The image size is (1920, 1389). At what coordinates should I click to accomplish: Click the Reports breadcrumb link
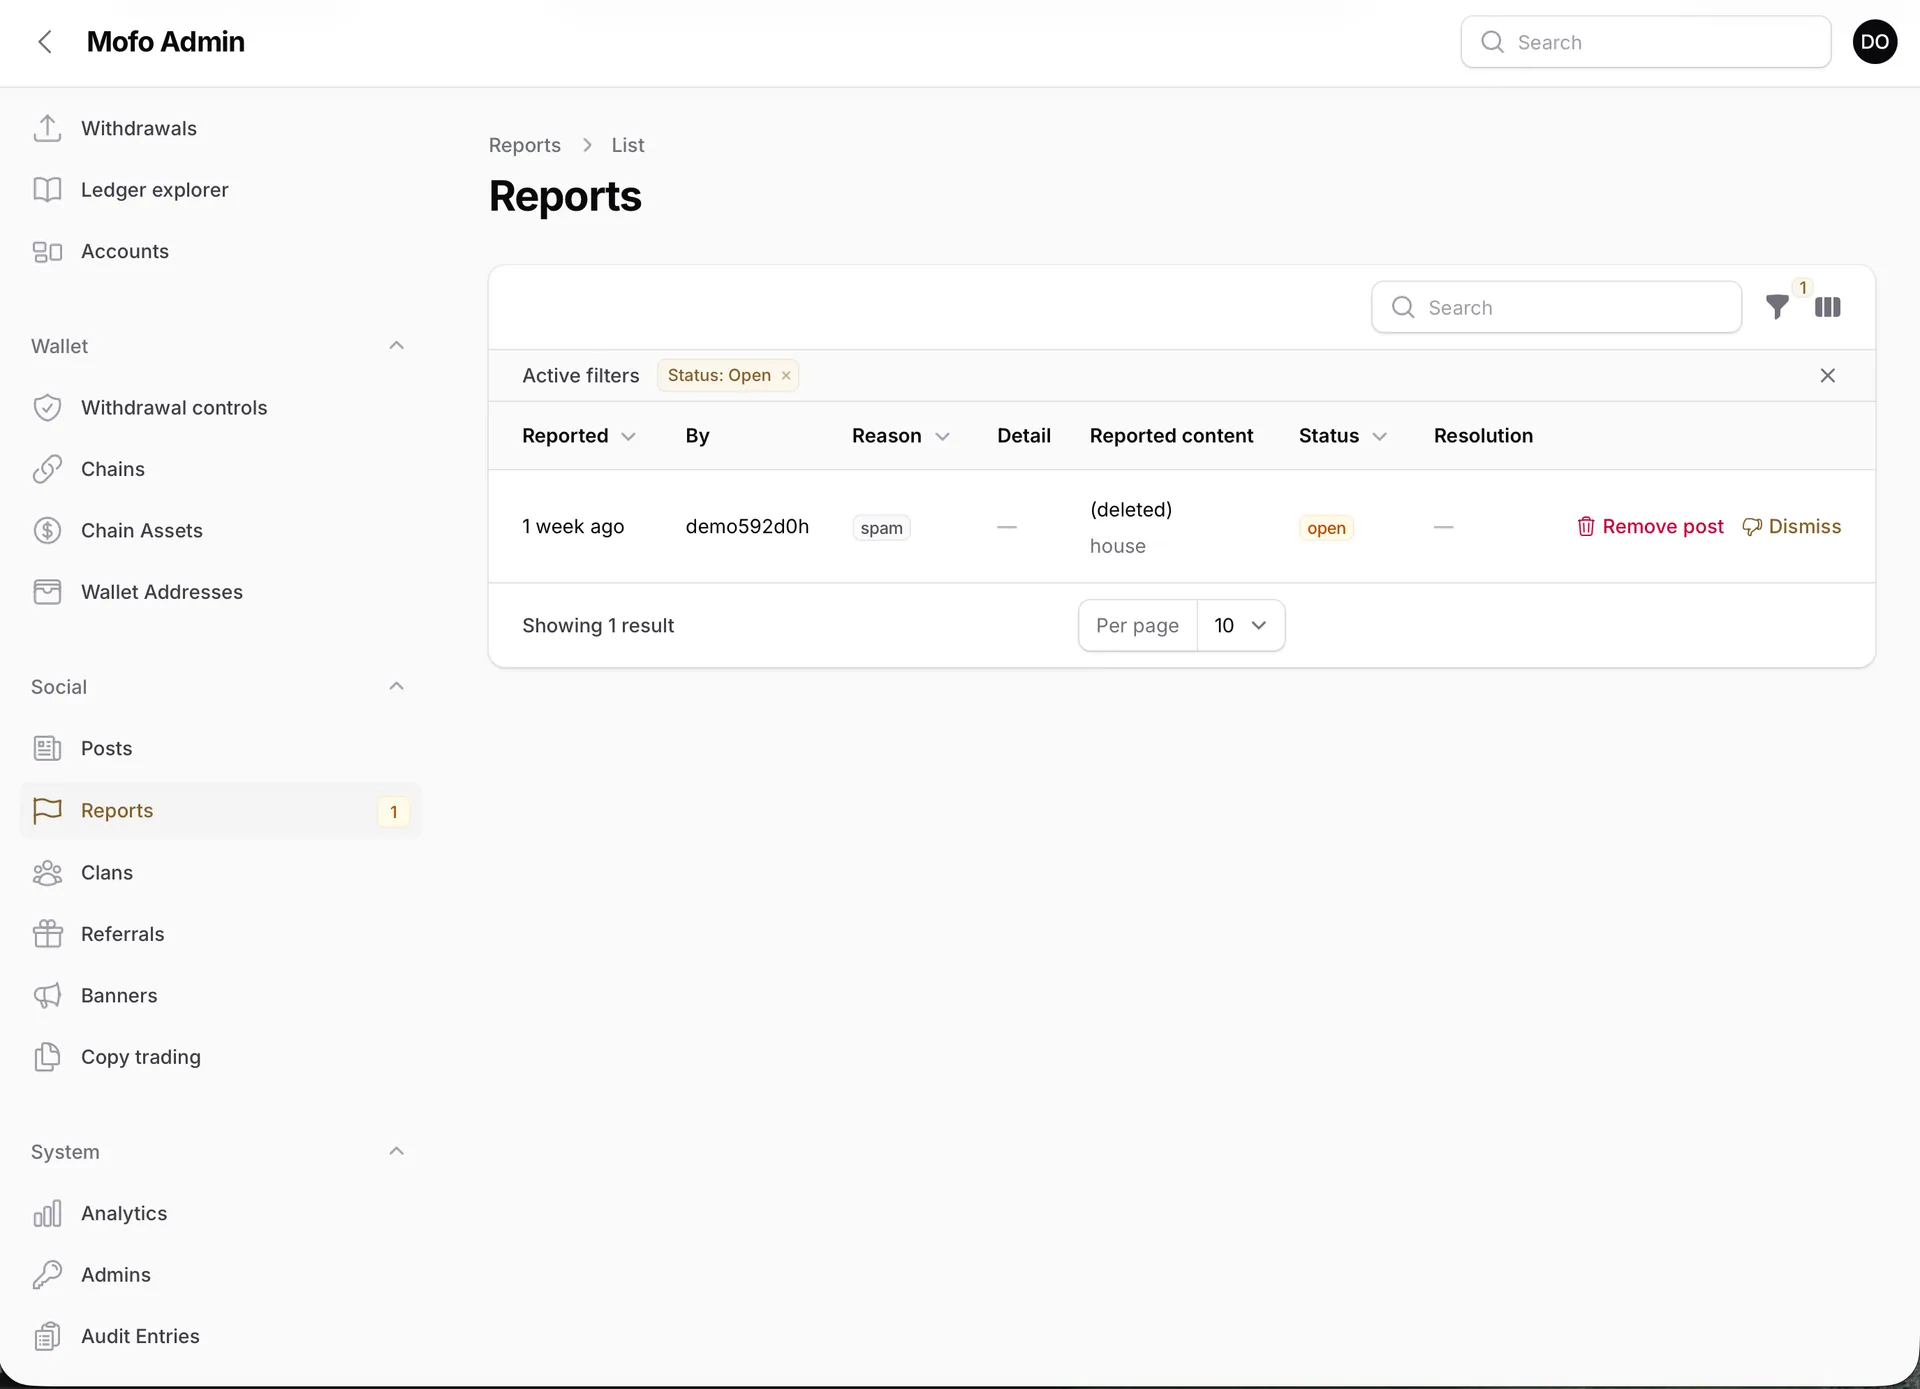tap(524, 145)
